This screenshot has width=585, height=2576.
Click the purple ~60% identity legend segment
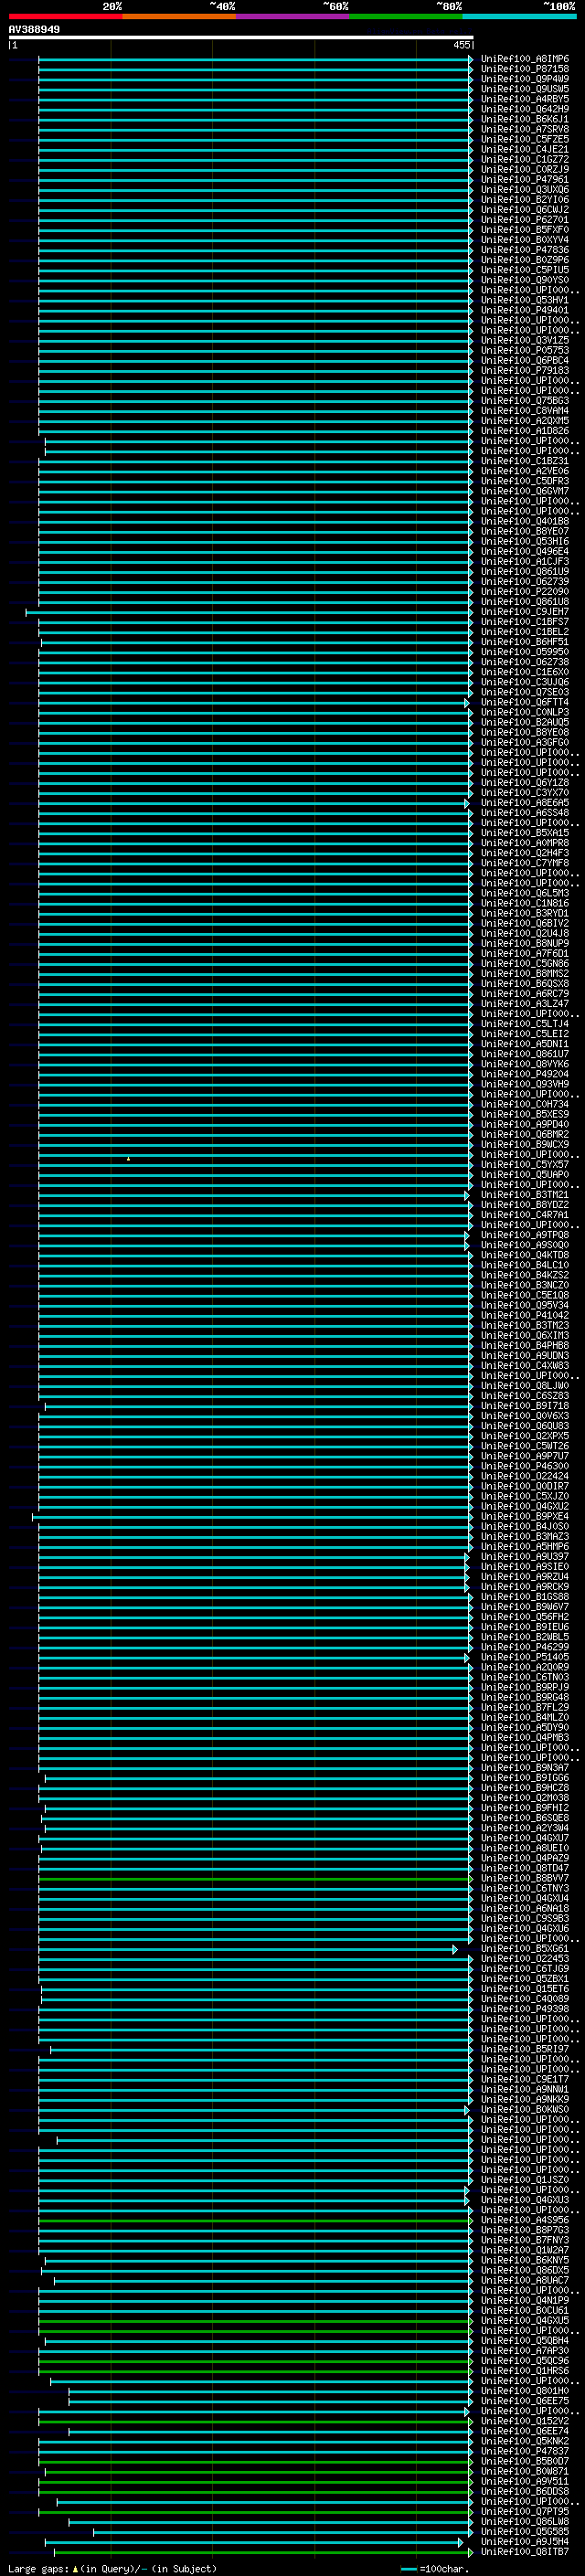[x=293, y=16]
